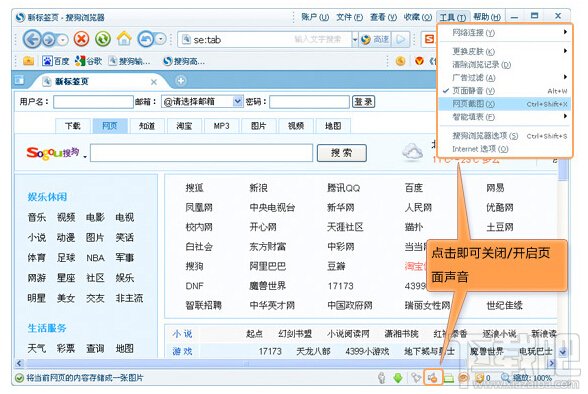This screenshot has height=394, width=588.
Task: Open the forward history dropdown arrow
Action: click(63, 39)
